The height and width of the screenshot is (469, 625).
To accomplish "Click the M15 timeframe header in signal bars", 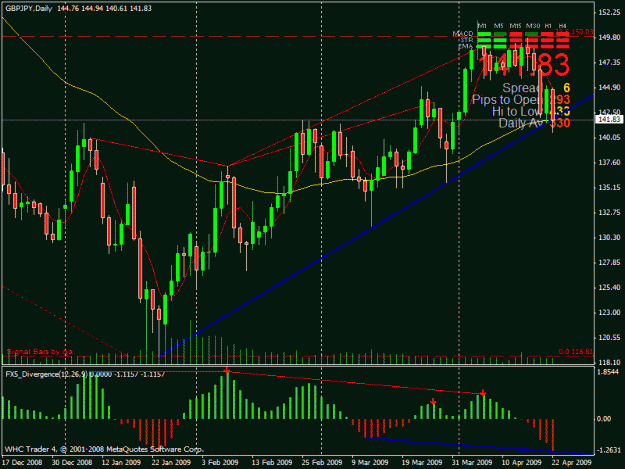I will [515, 26].
